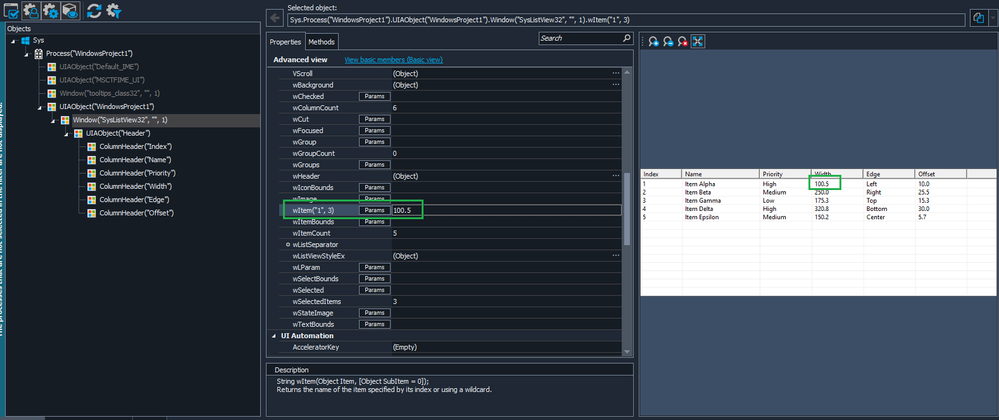Click Params button next to wChecked
Viewport: 999px width, 420px height.
374,96
